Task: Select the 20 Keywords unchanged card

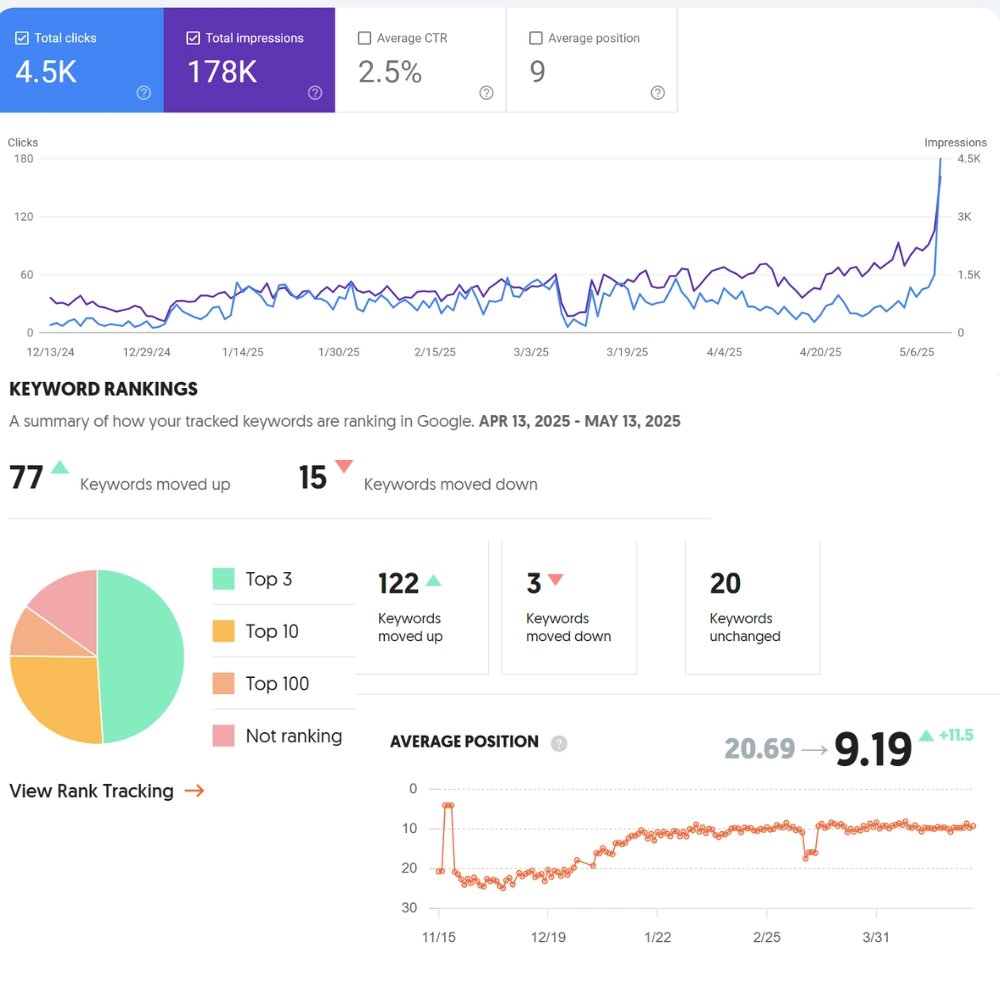Action: (x=752, y=607)
